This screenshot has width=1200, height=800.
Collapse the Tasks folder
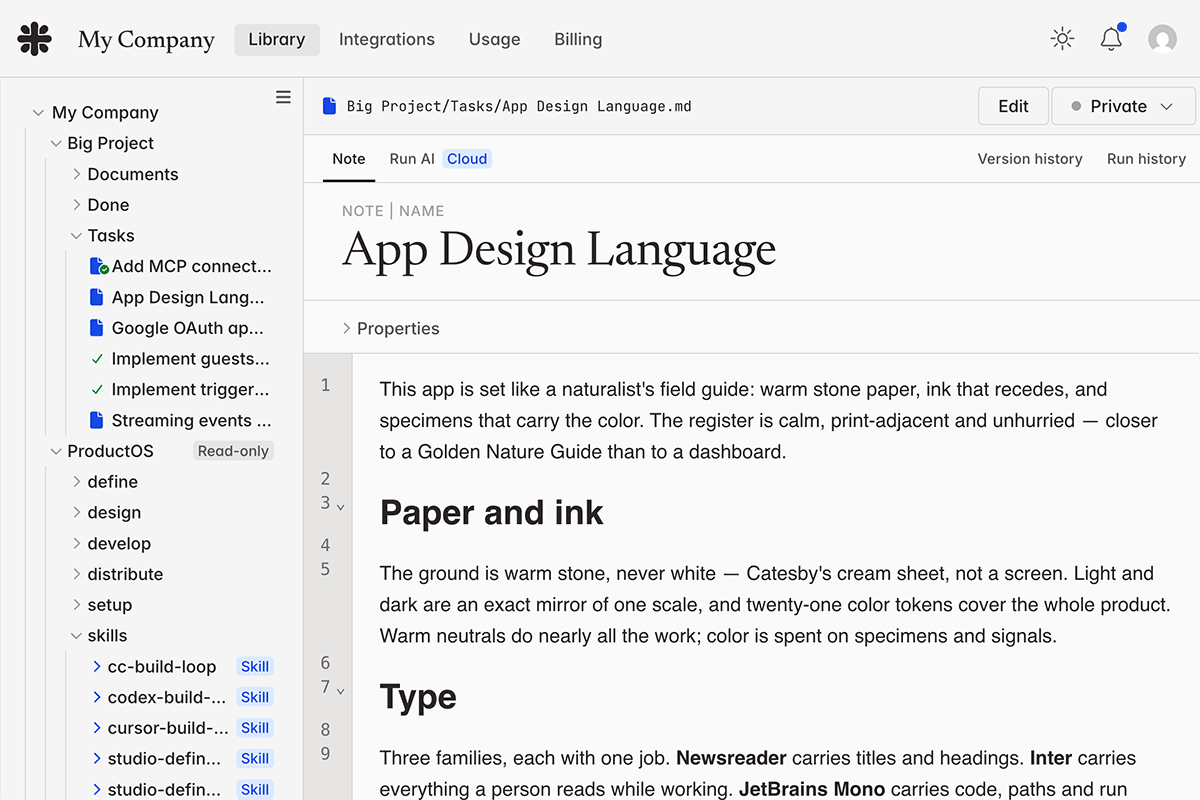click(x=77, y=236)
